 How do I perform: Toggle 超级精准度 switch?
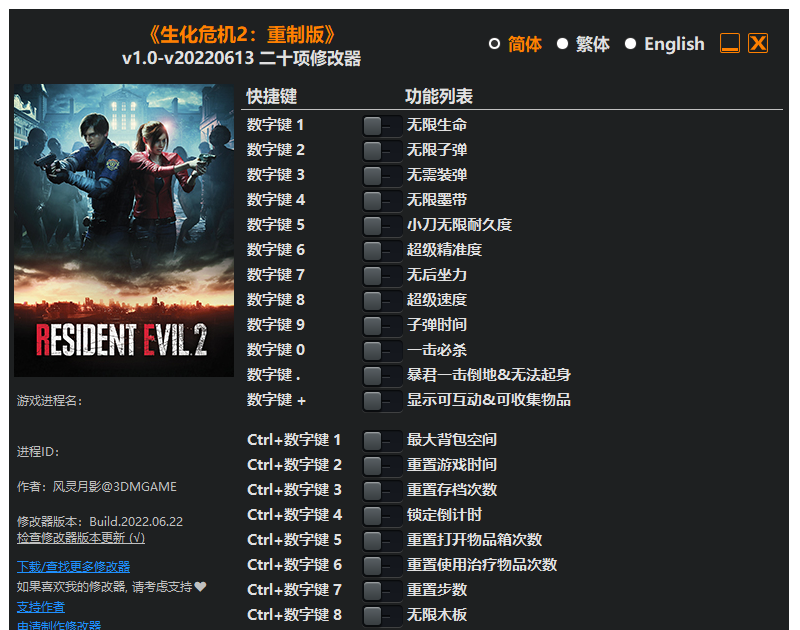coord(382,250)
